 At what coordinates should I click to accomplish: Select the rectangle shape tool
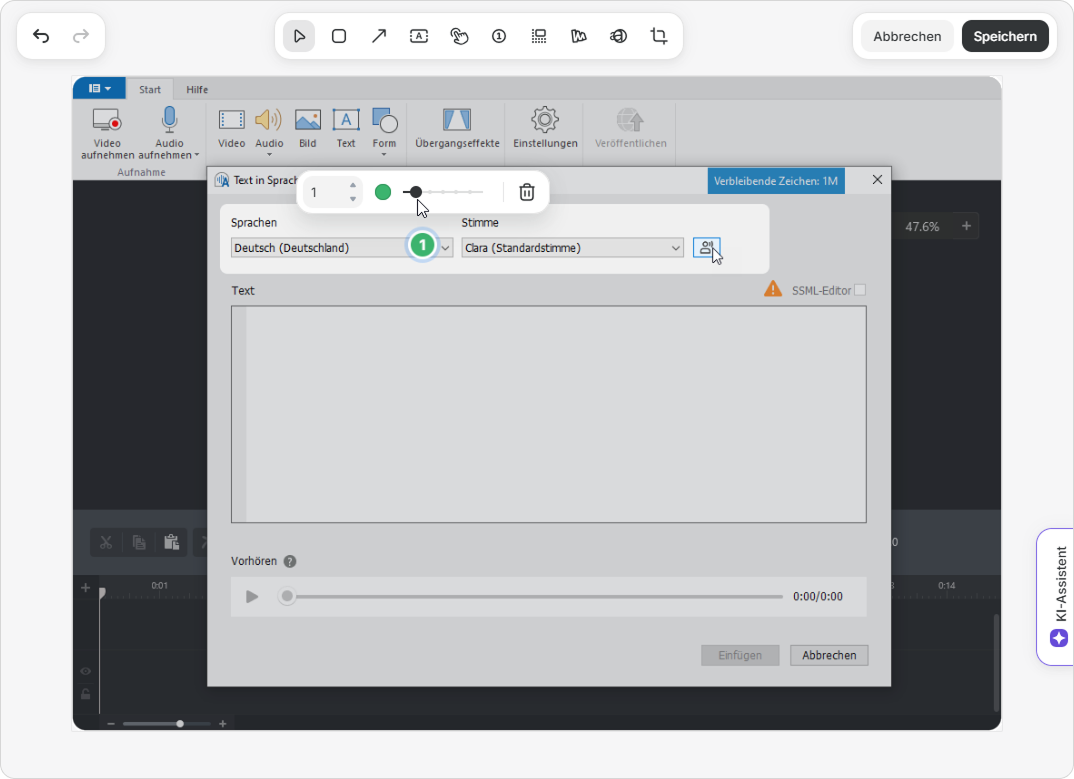[x=339, y=36]
